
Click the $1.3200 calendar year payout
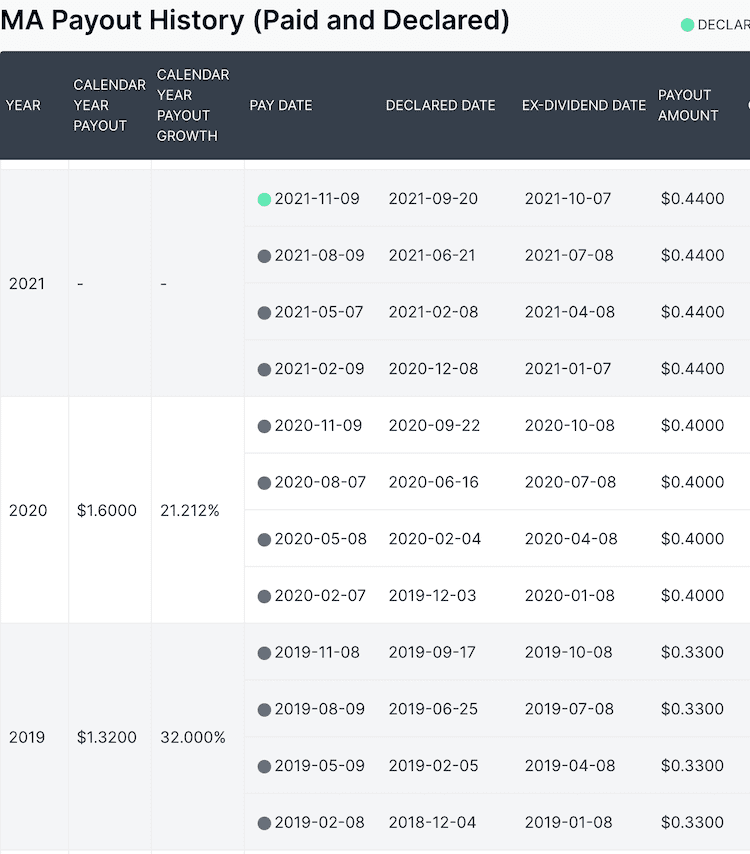(x=107, y=737)
